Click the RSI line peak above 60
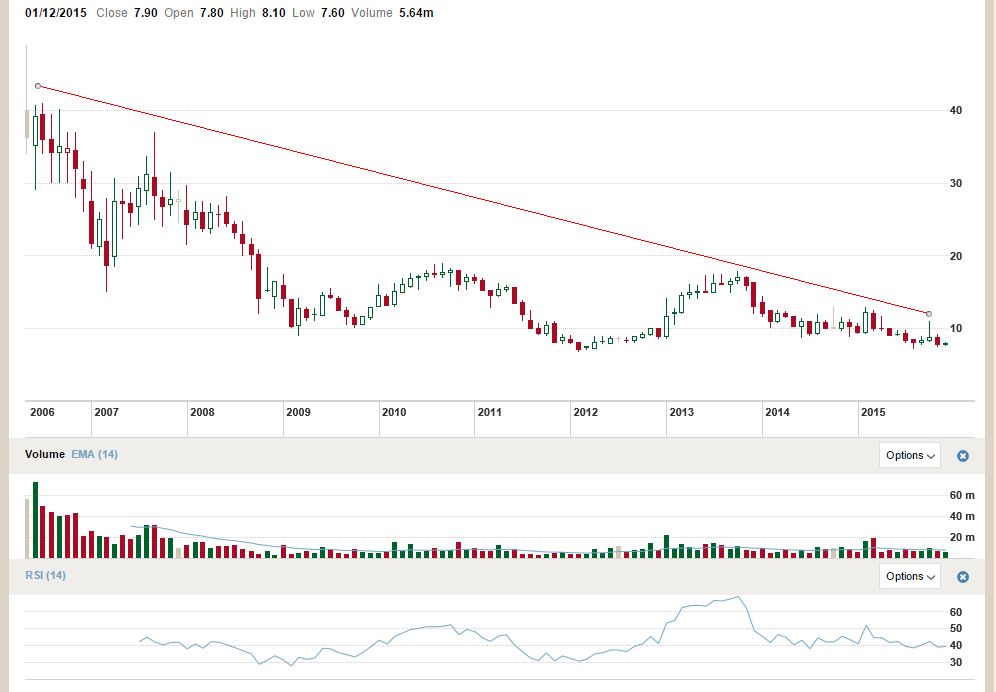The image size is (996, 692). click(738, 598)
